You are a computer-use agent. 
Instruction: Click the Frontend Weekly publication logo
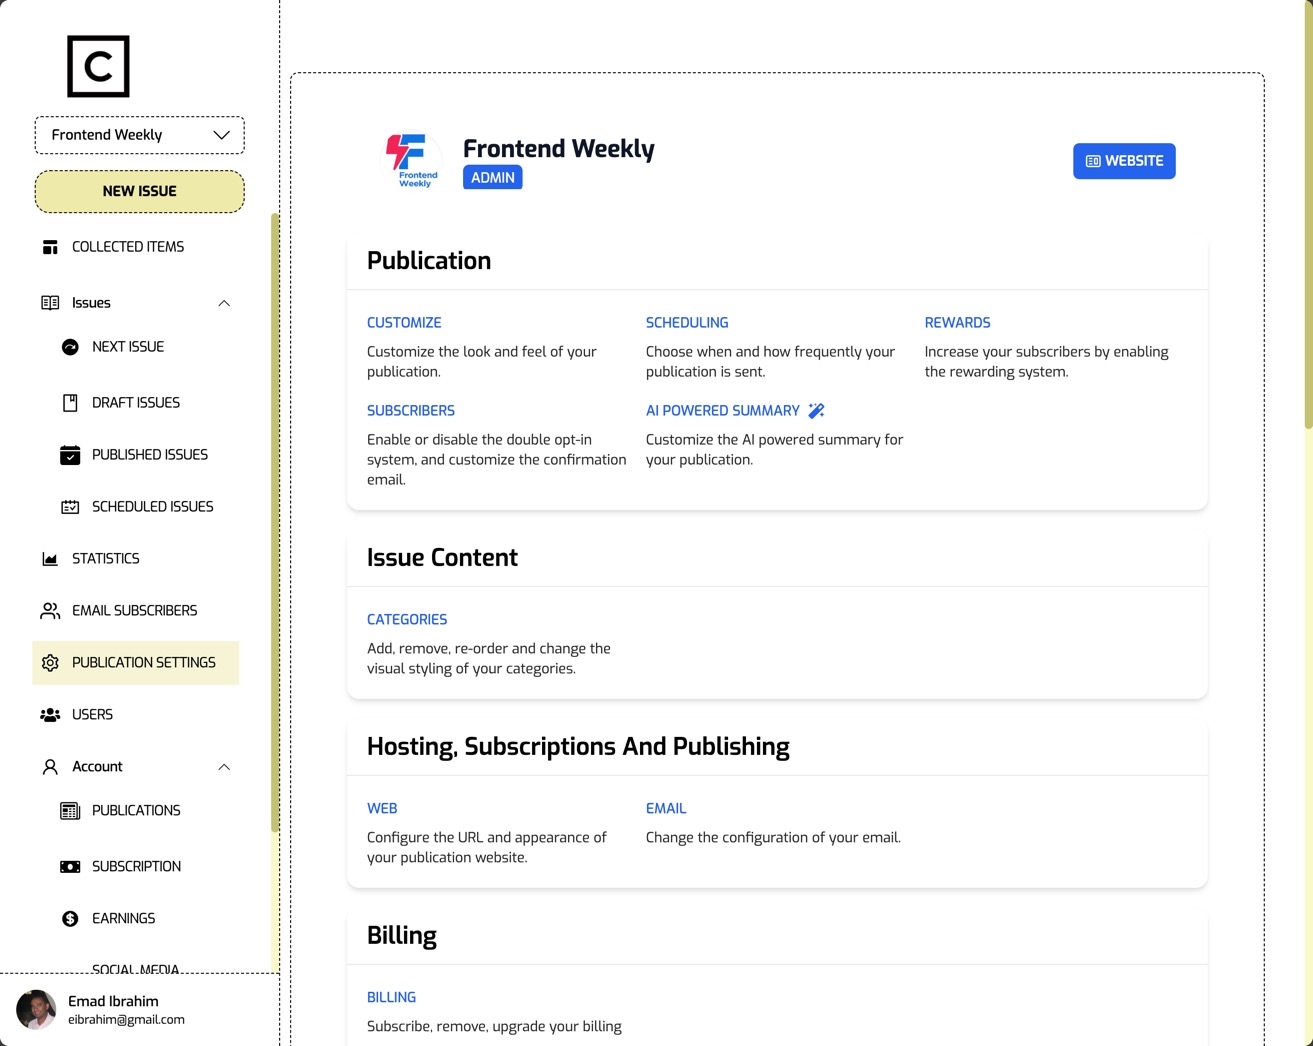(x=414, y=160)
